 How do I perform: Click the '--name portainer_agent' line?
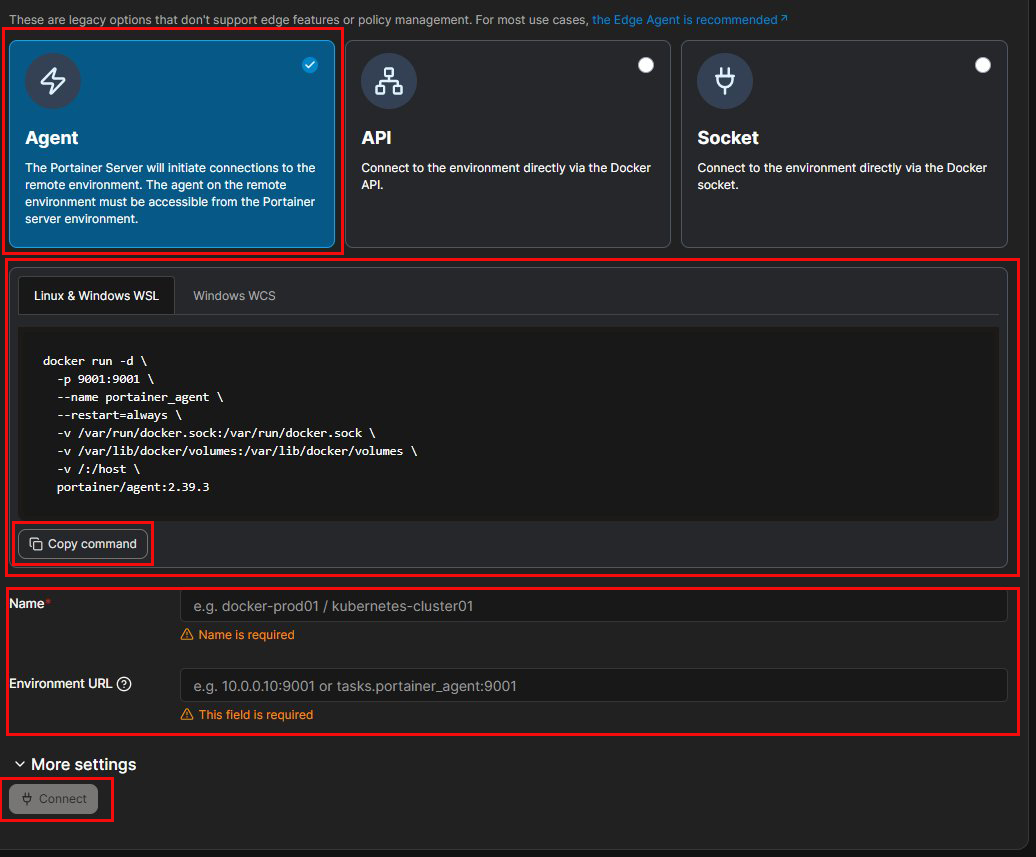(140, 397)
